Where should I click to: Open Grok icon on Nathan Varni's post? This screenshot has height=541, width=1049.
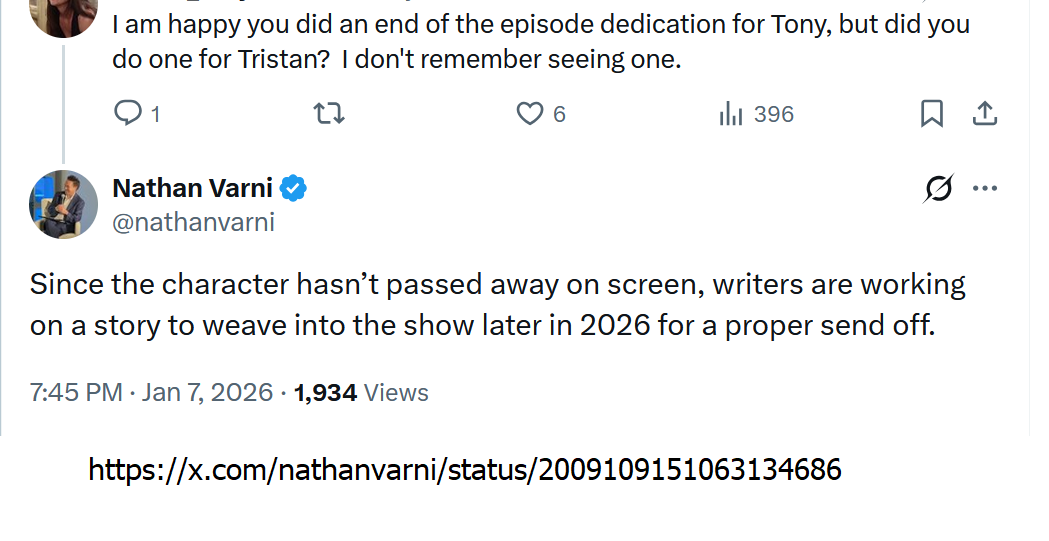pyautogui.click(x=938, y=189)
